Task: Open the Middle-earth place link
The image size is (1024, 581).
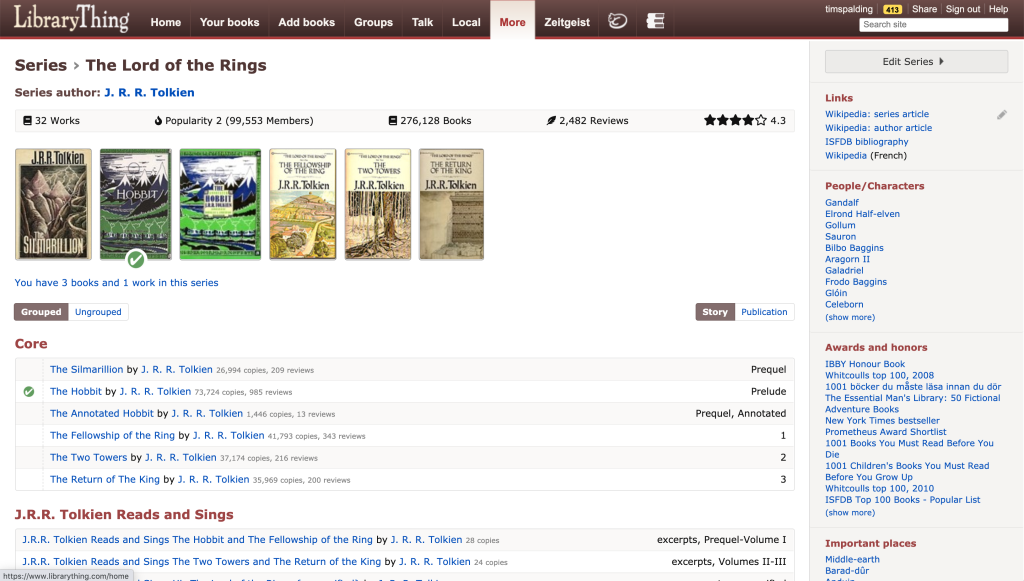Action: pyautogui.click(x=852, y=559)
